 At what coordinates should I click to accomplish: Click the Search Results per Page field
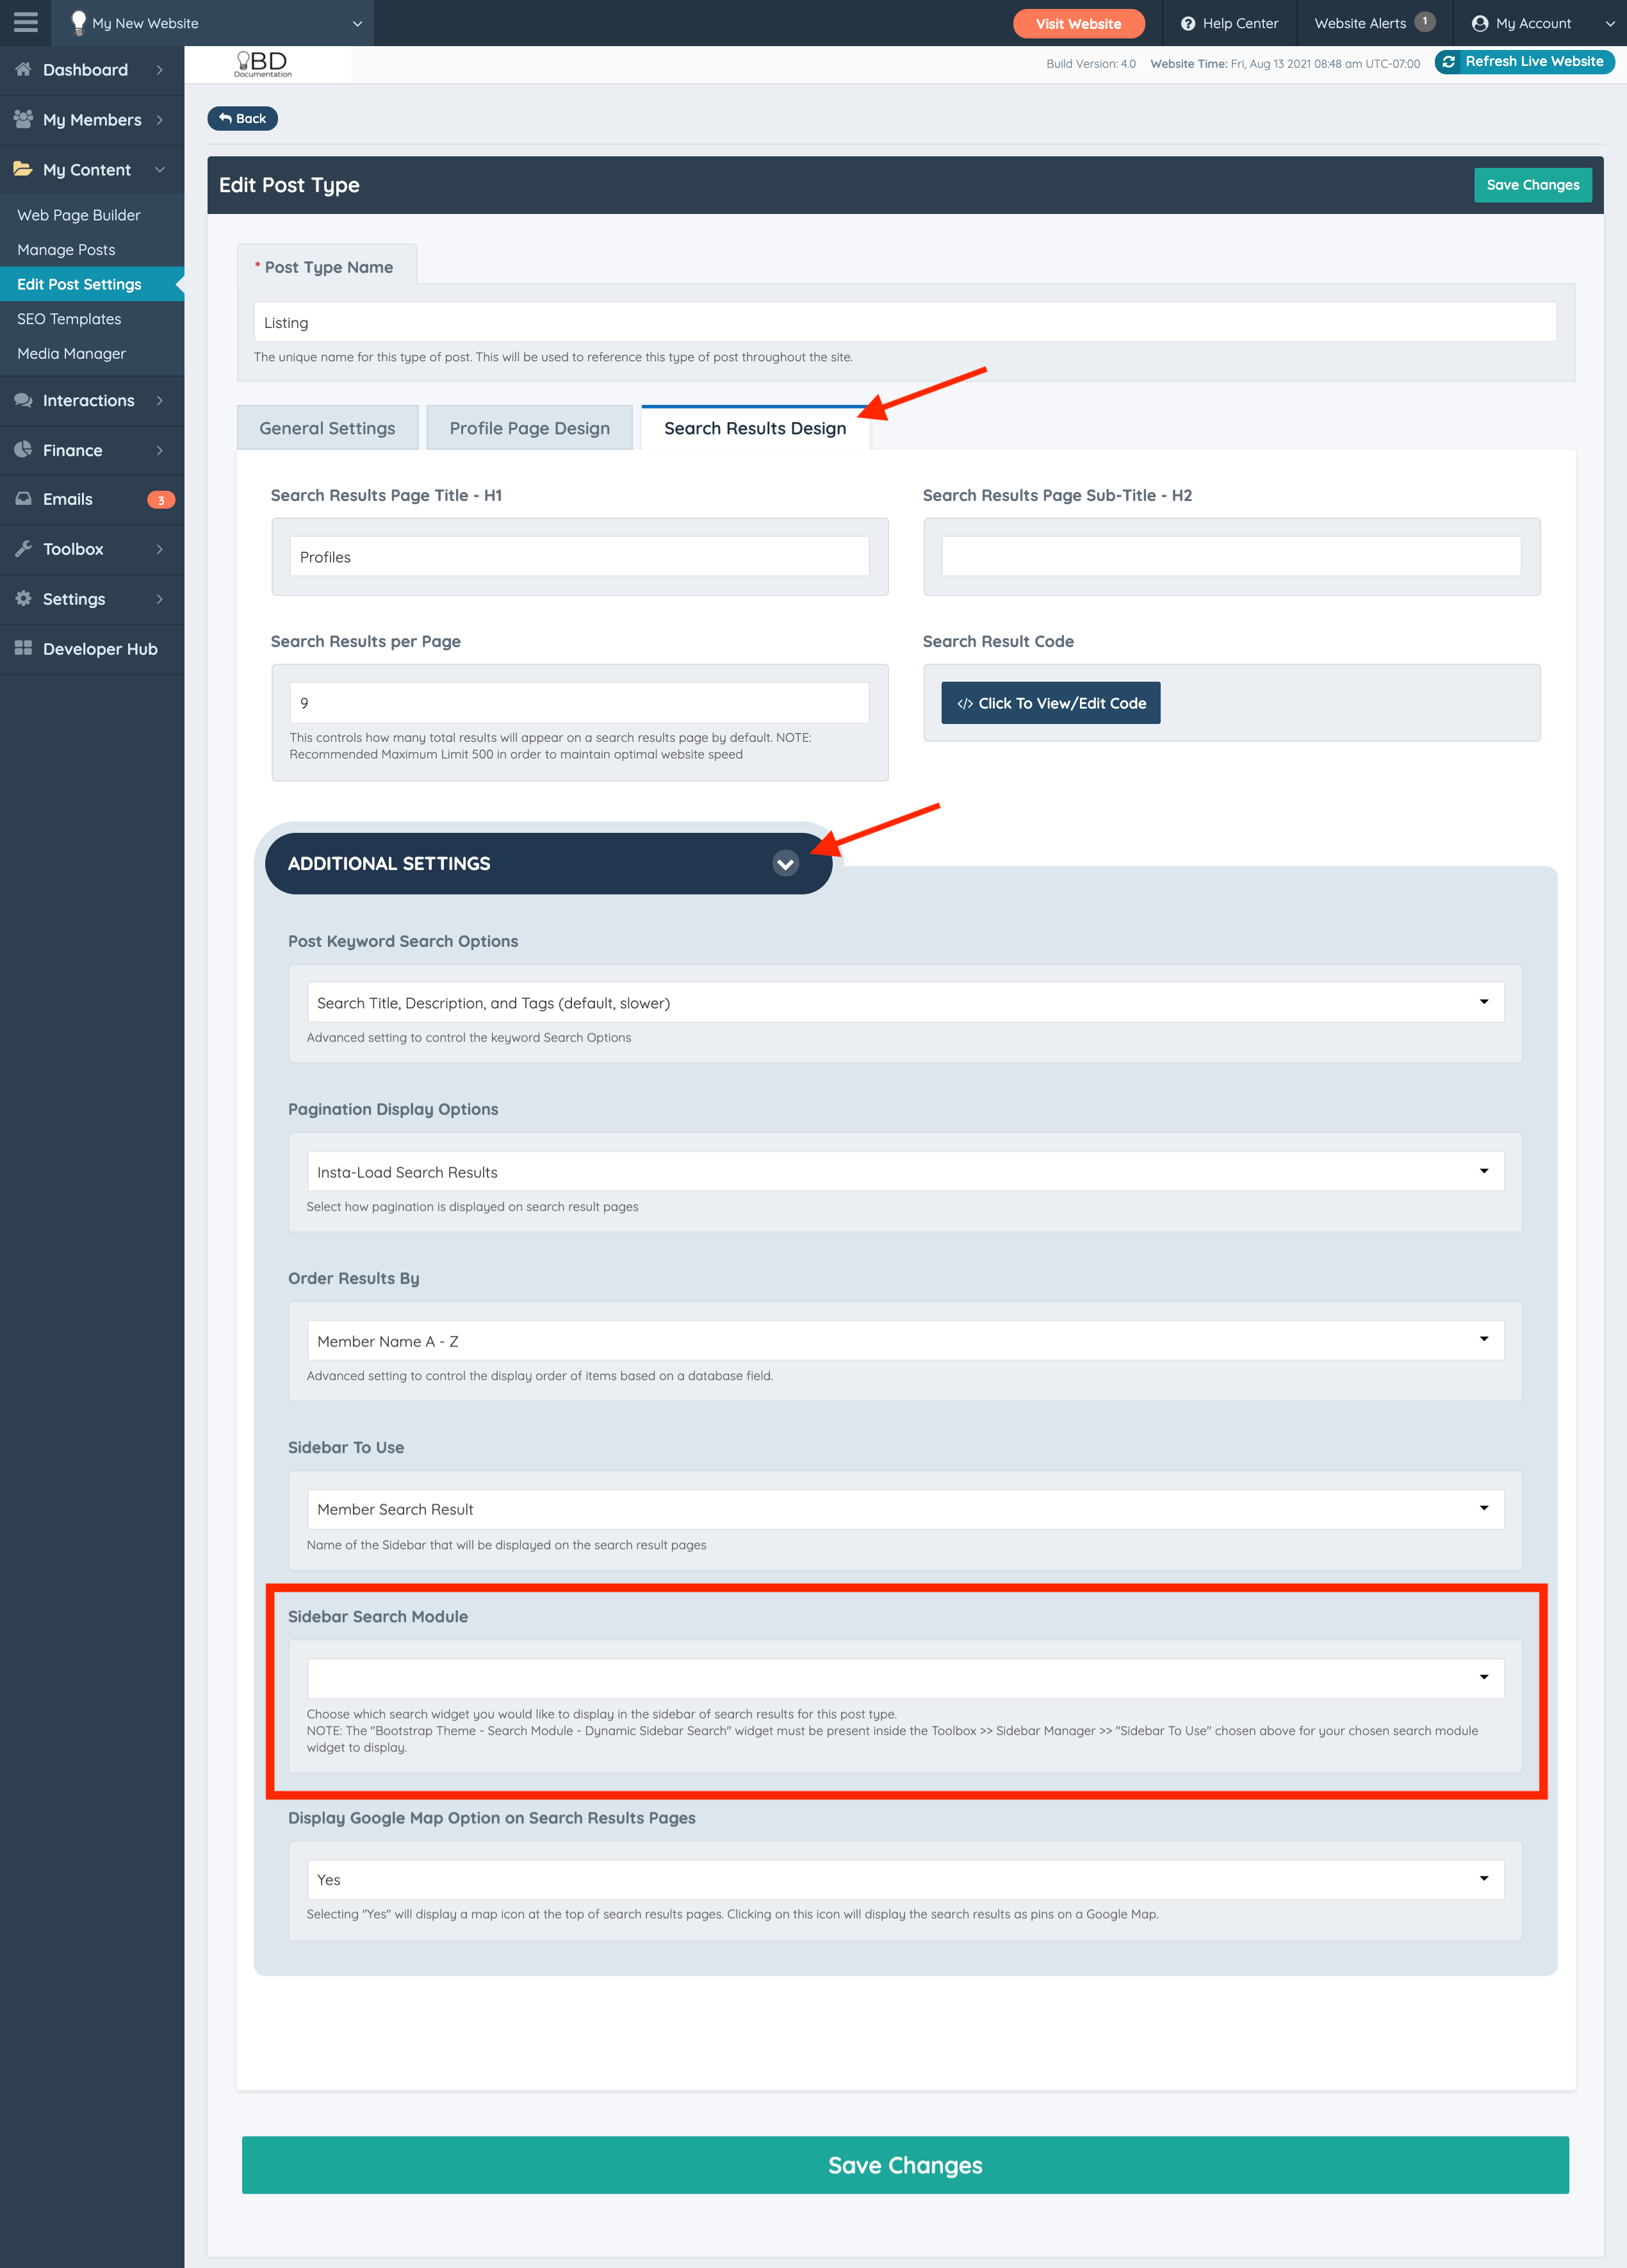(x=579, y=703)
